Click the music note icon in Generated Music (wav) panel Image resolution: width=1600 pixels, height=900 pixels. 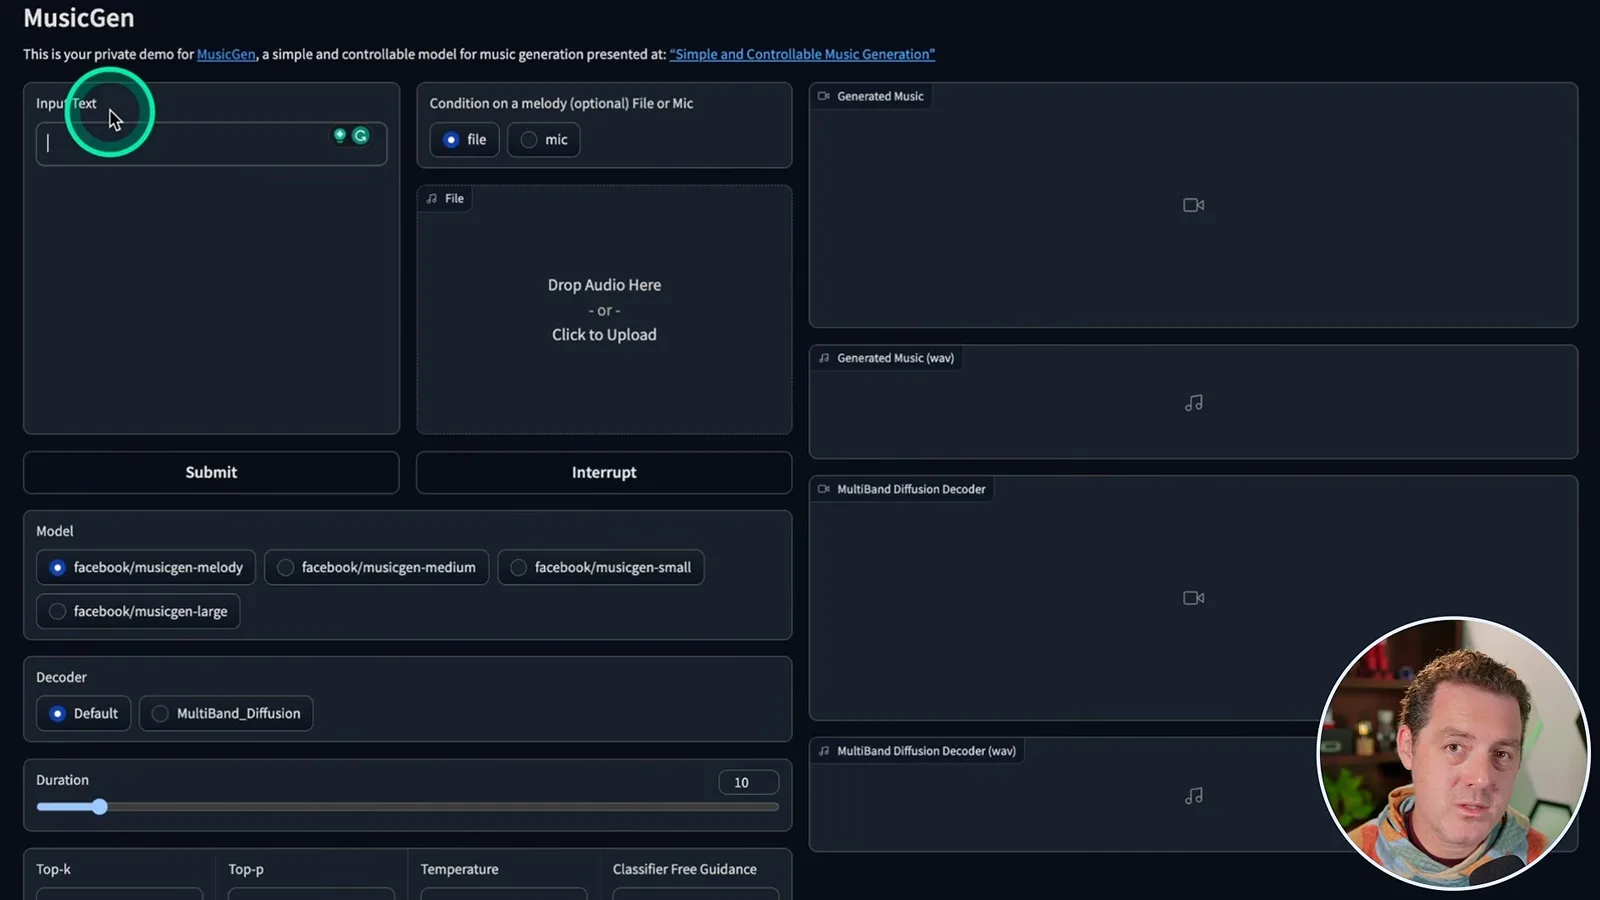[1193, 403]
